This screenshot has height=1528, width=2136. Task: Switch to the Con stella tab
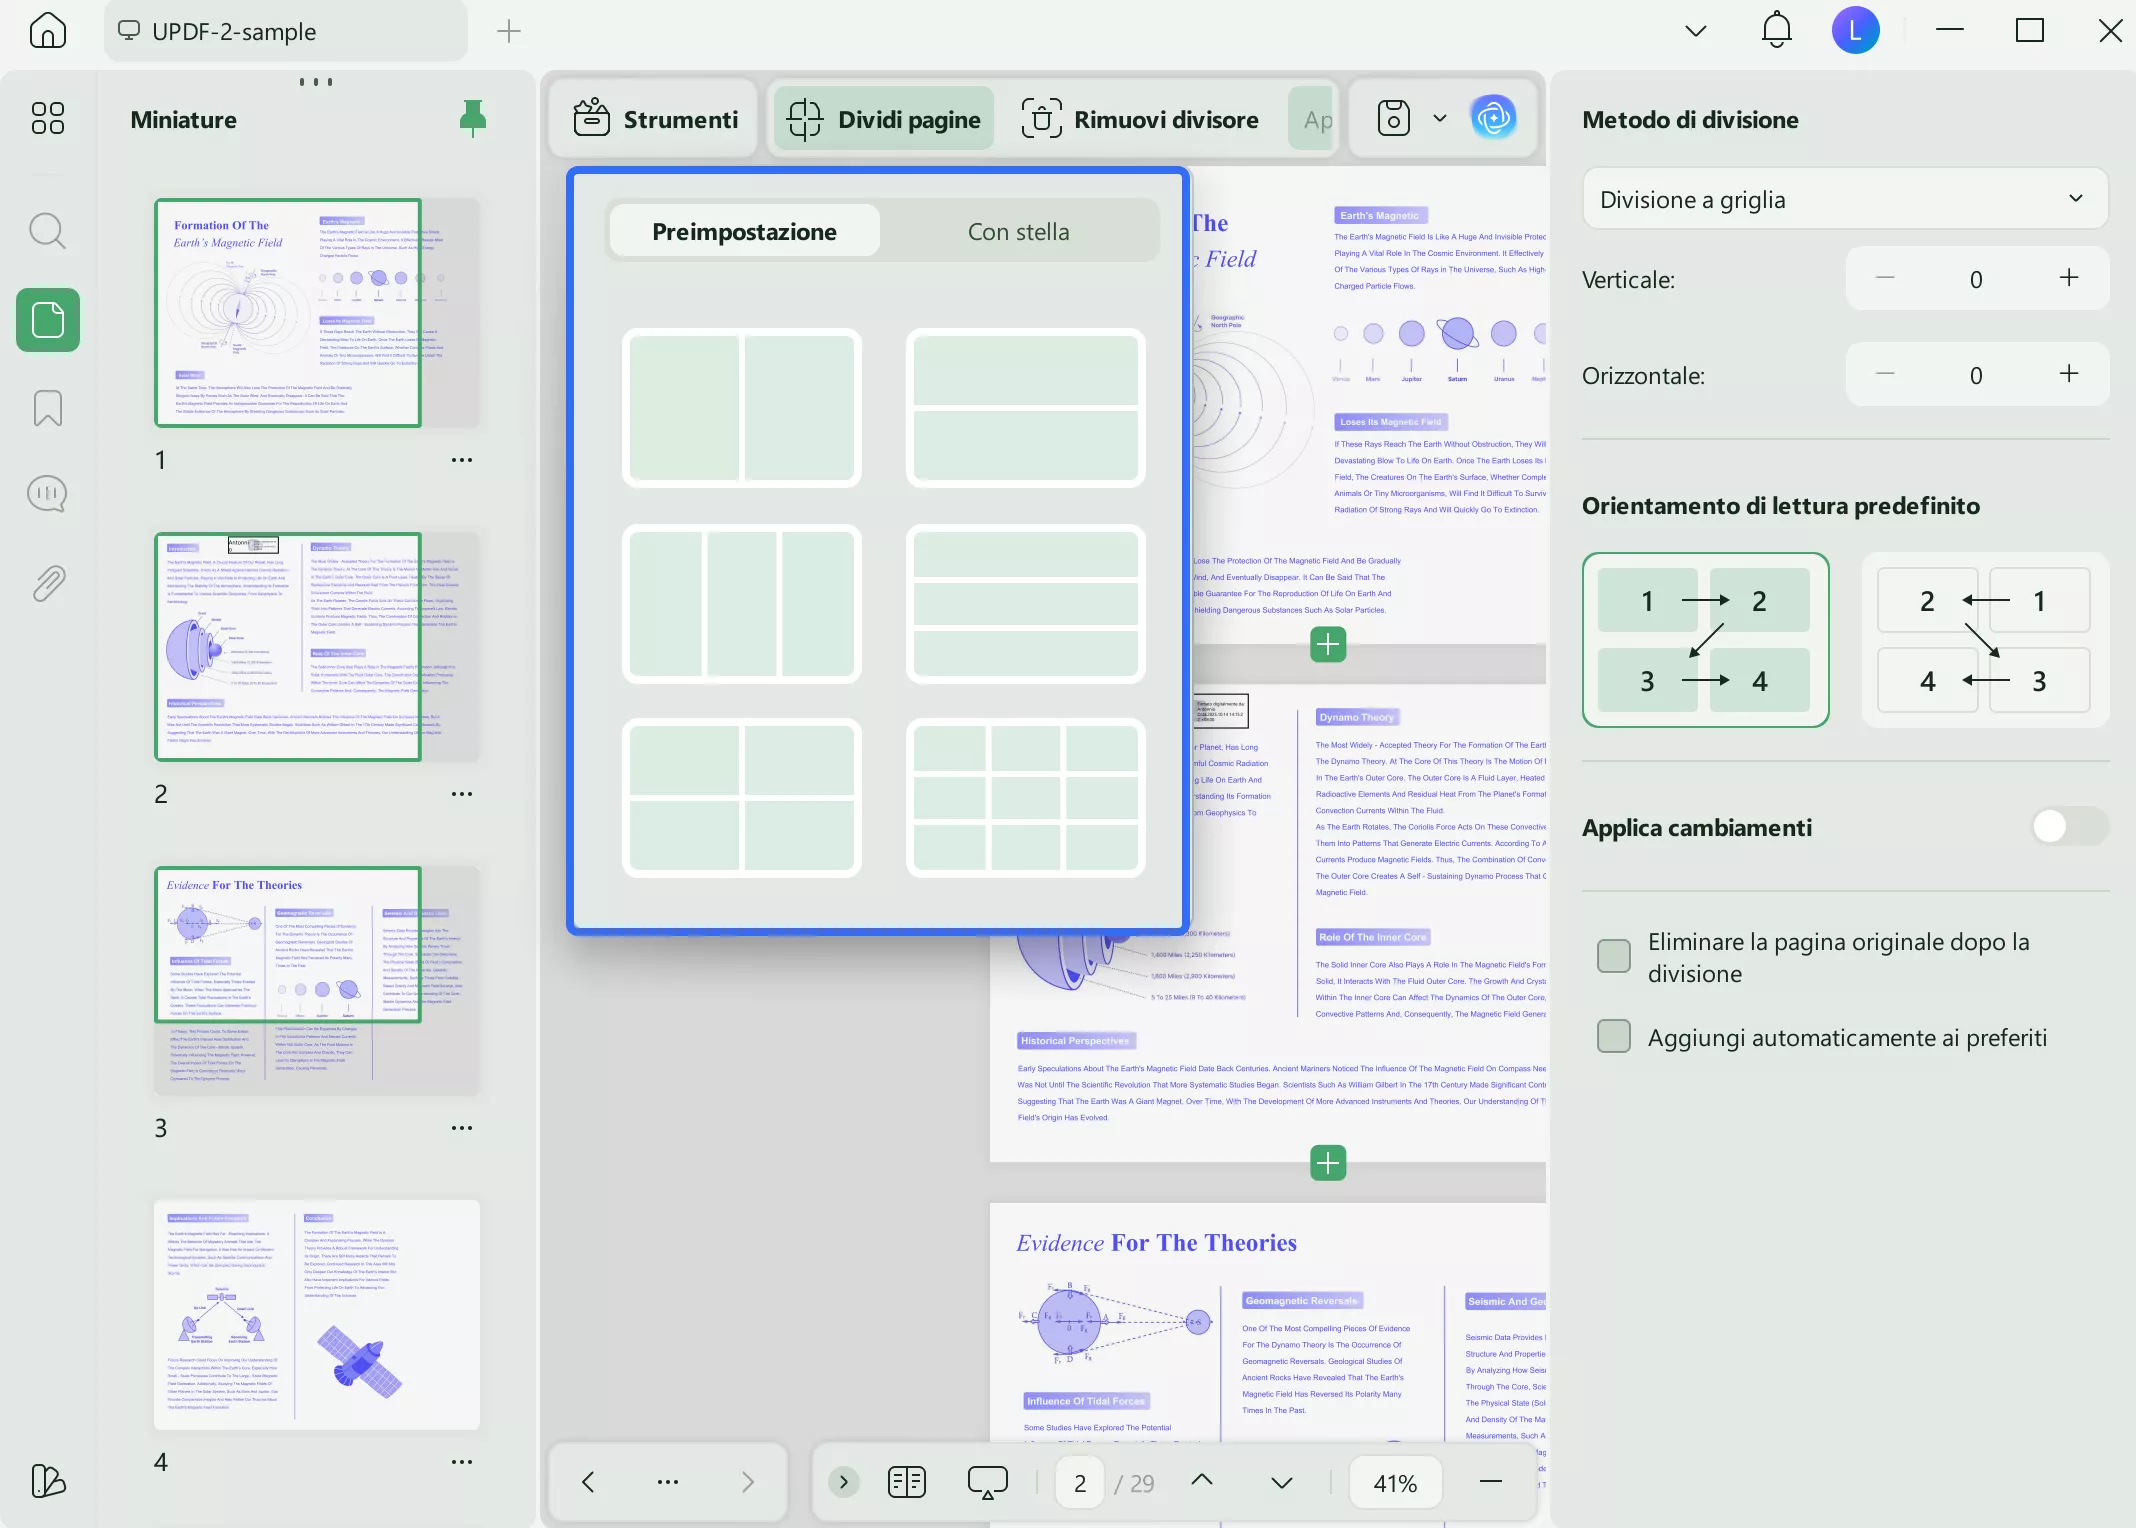(x=1018, y=231)
